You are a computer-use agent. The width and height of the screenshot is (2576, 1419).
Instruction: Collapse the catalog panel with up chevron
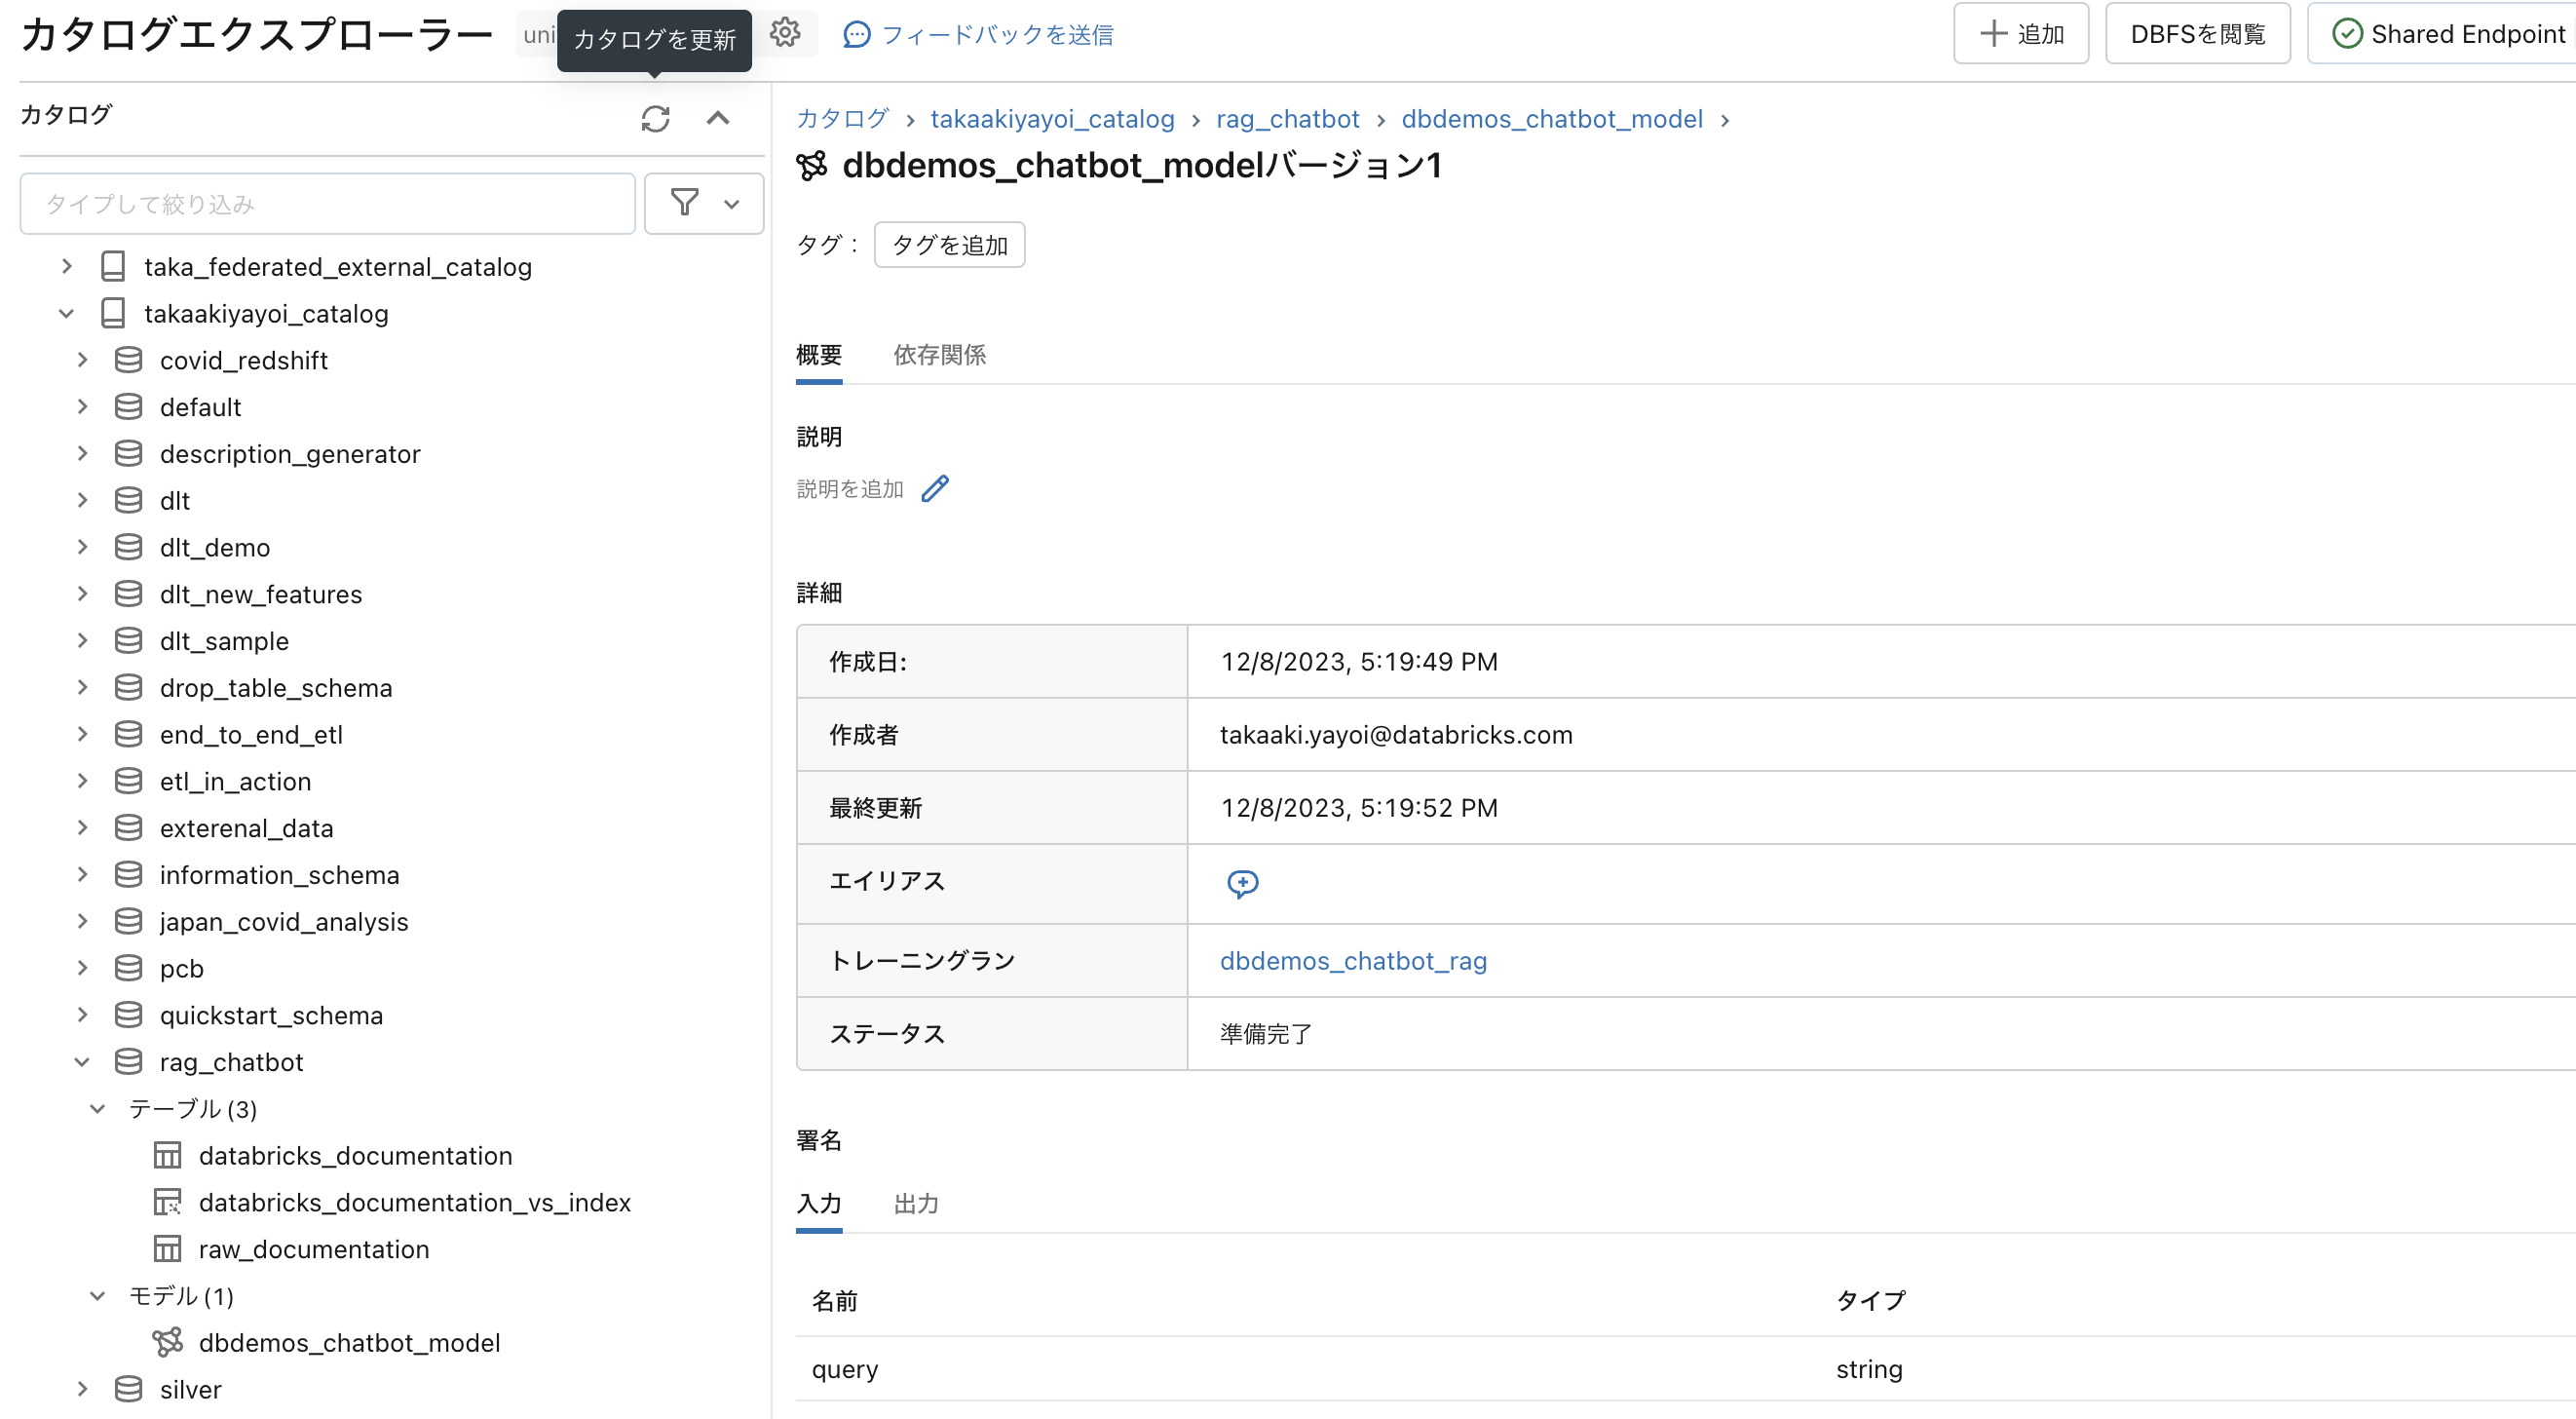pos(718,119)
